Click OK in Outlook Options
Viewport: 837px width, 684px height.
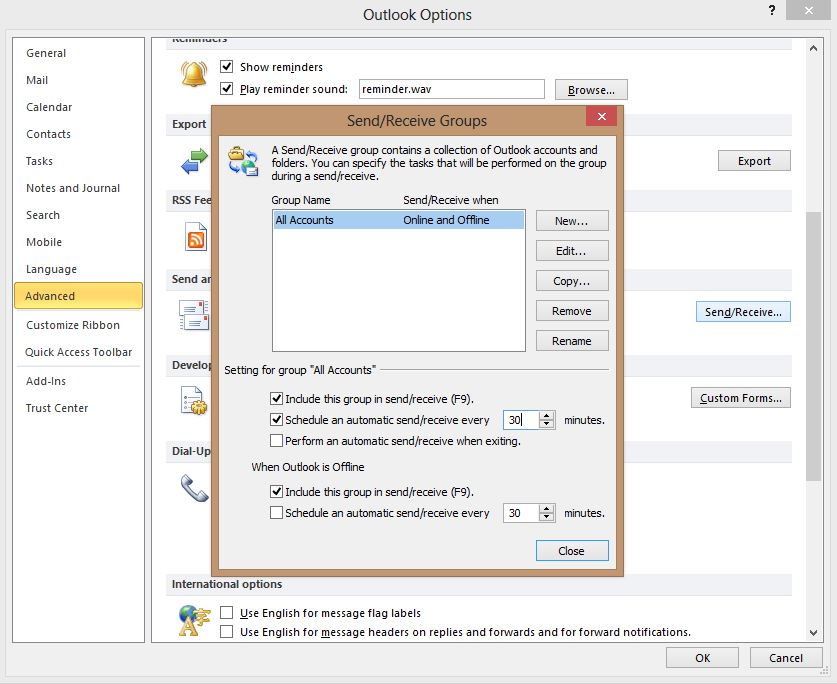click(x=702, y=658)
